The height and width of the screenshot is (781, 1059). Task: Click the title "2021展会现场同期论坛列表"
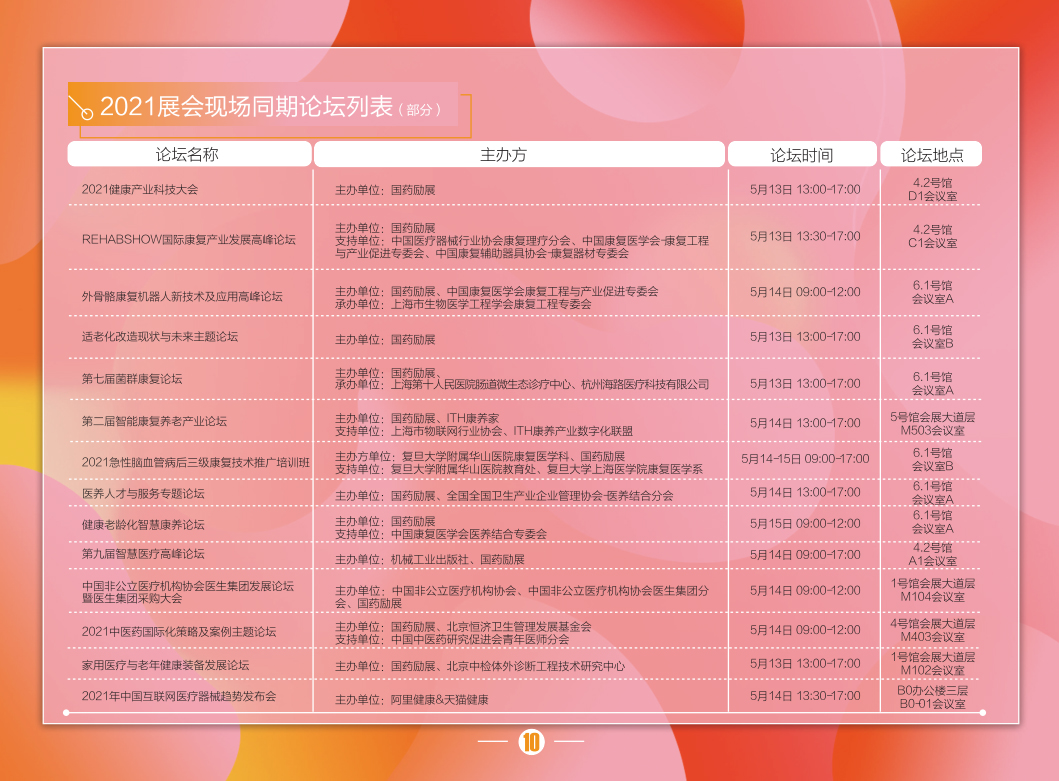246,107
